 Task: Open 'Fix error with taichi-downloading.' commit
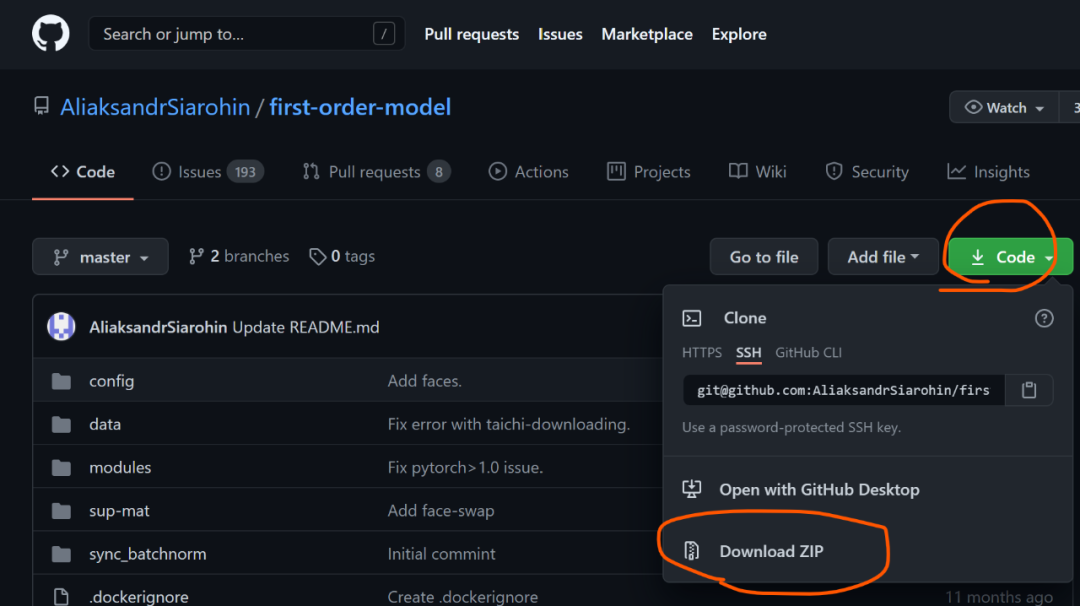[508, 424]
